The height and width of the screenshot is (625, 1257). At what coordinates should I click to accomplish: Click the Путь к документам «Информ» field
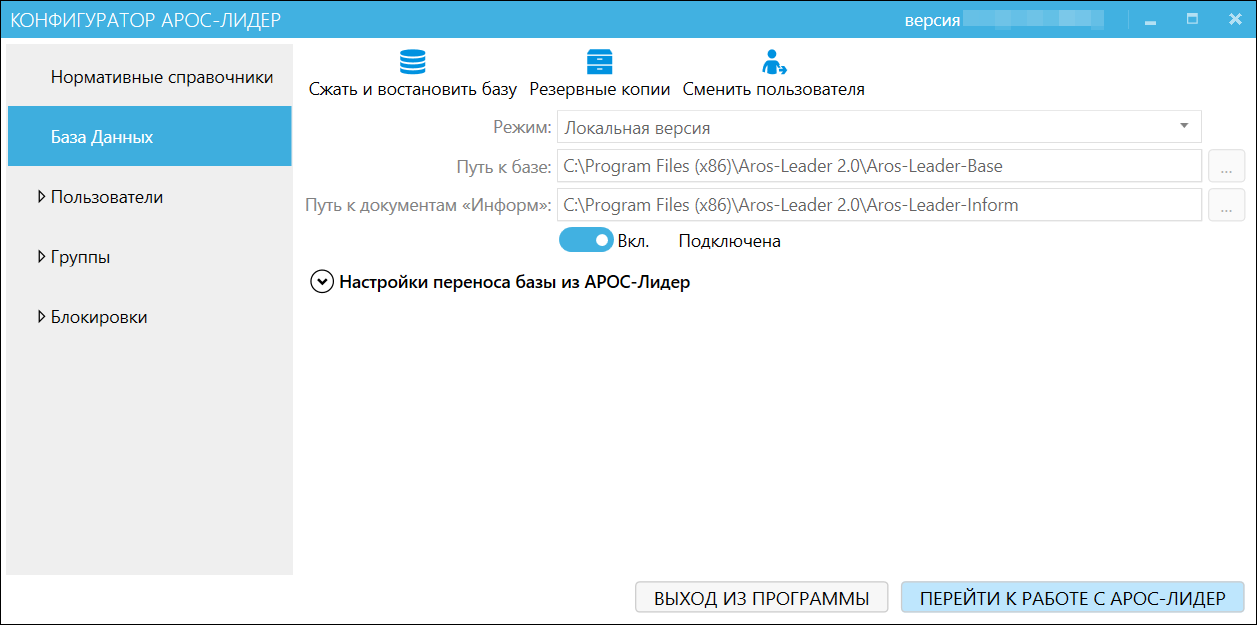click(879, 206)
